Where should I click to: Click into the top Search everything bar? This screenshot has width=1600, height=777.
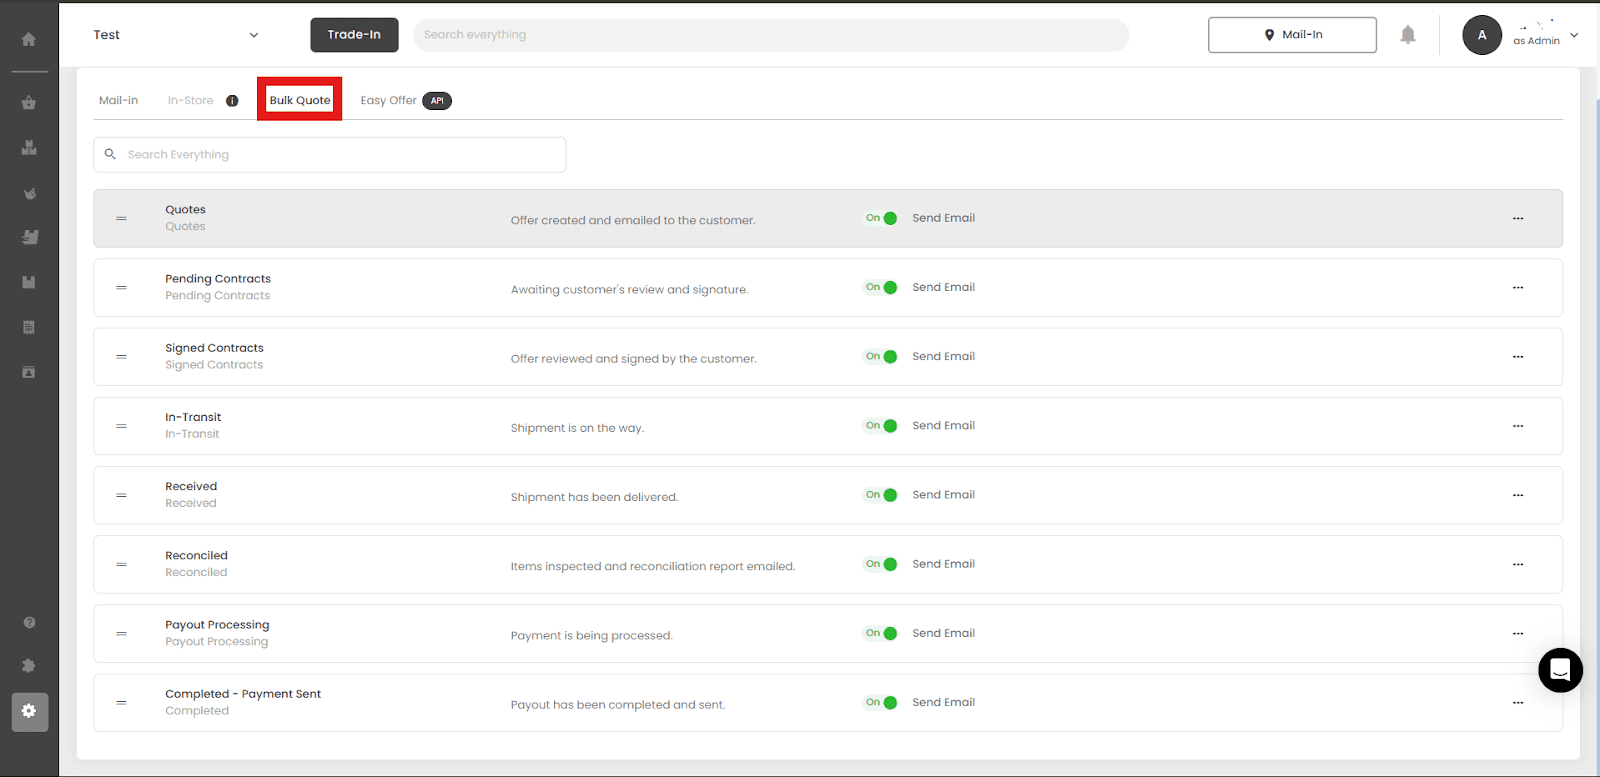(x=770, y=35)
